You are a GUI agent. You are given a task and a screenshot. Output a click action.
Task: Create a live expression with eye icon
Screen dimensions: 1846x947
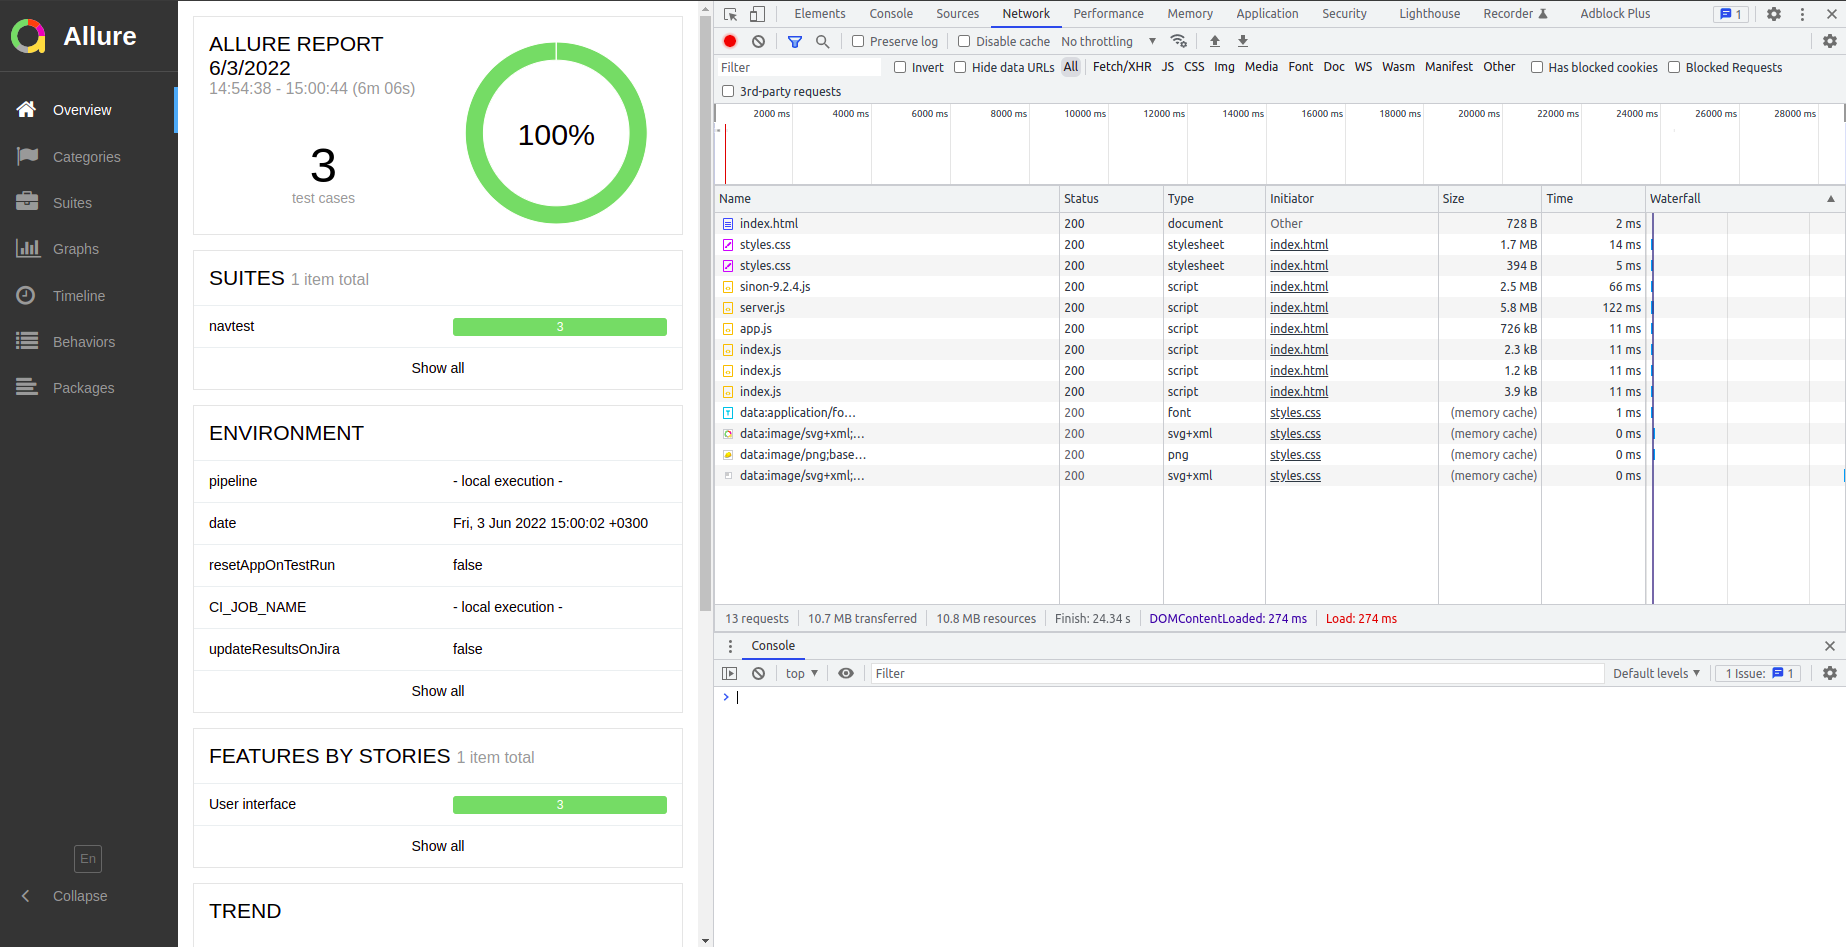846,673
